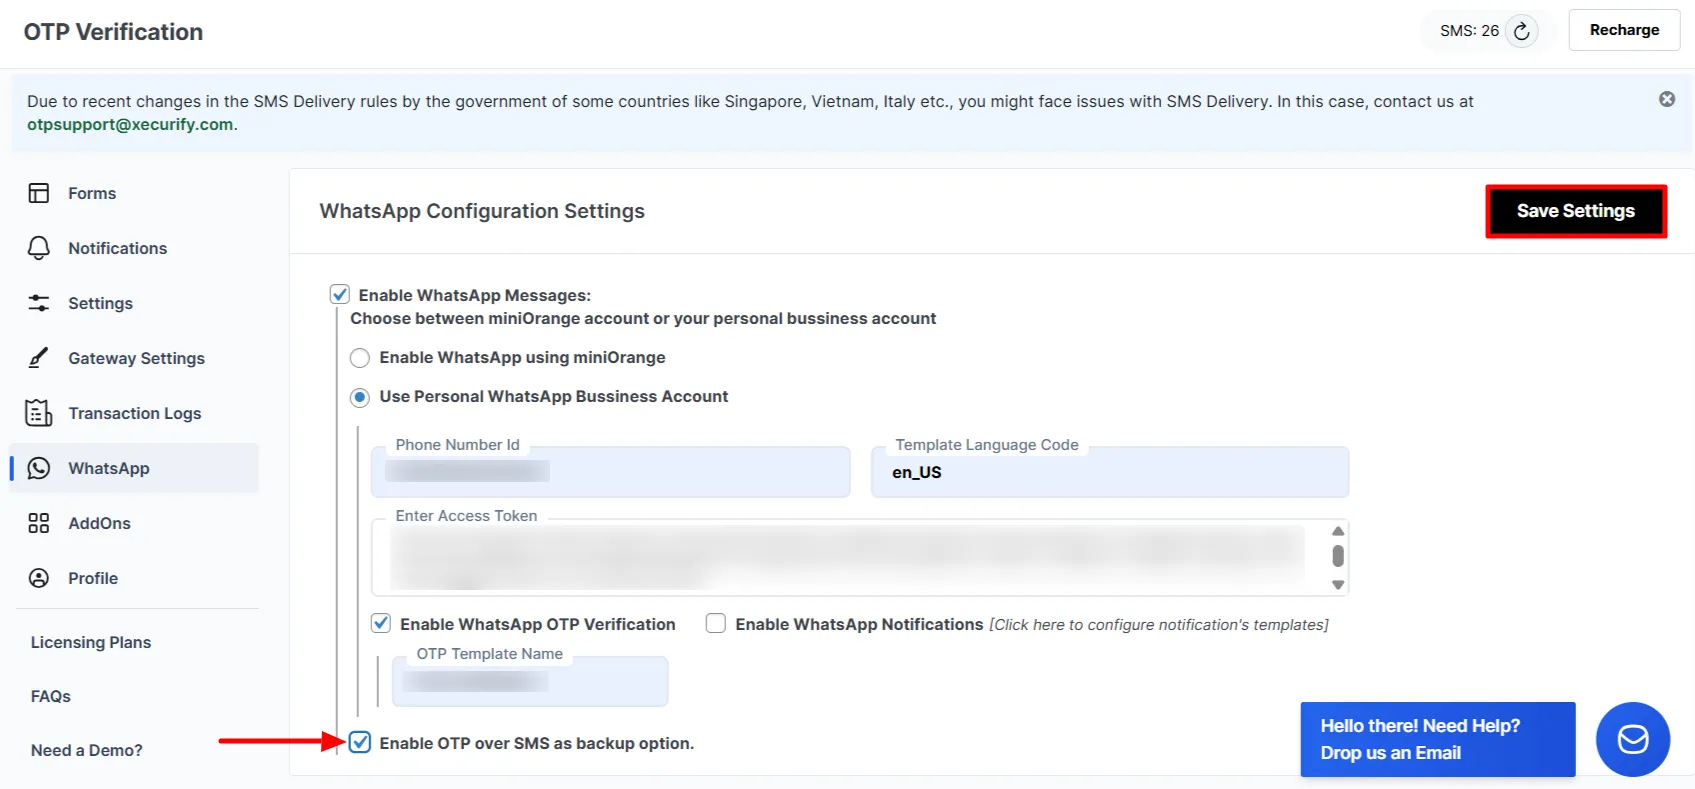Select the WhatsApp sidebar tab
Viewport: 1695px width, 789px height.
(134, 468)
